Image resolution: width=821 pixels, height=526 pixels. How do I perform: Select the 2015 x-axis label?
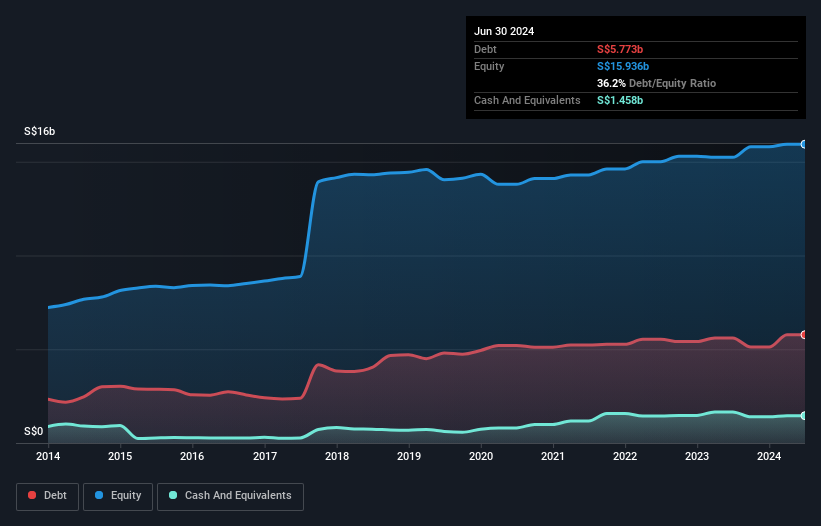pos(120,456)
